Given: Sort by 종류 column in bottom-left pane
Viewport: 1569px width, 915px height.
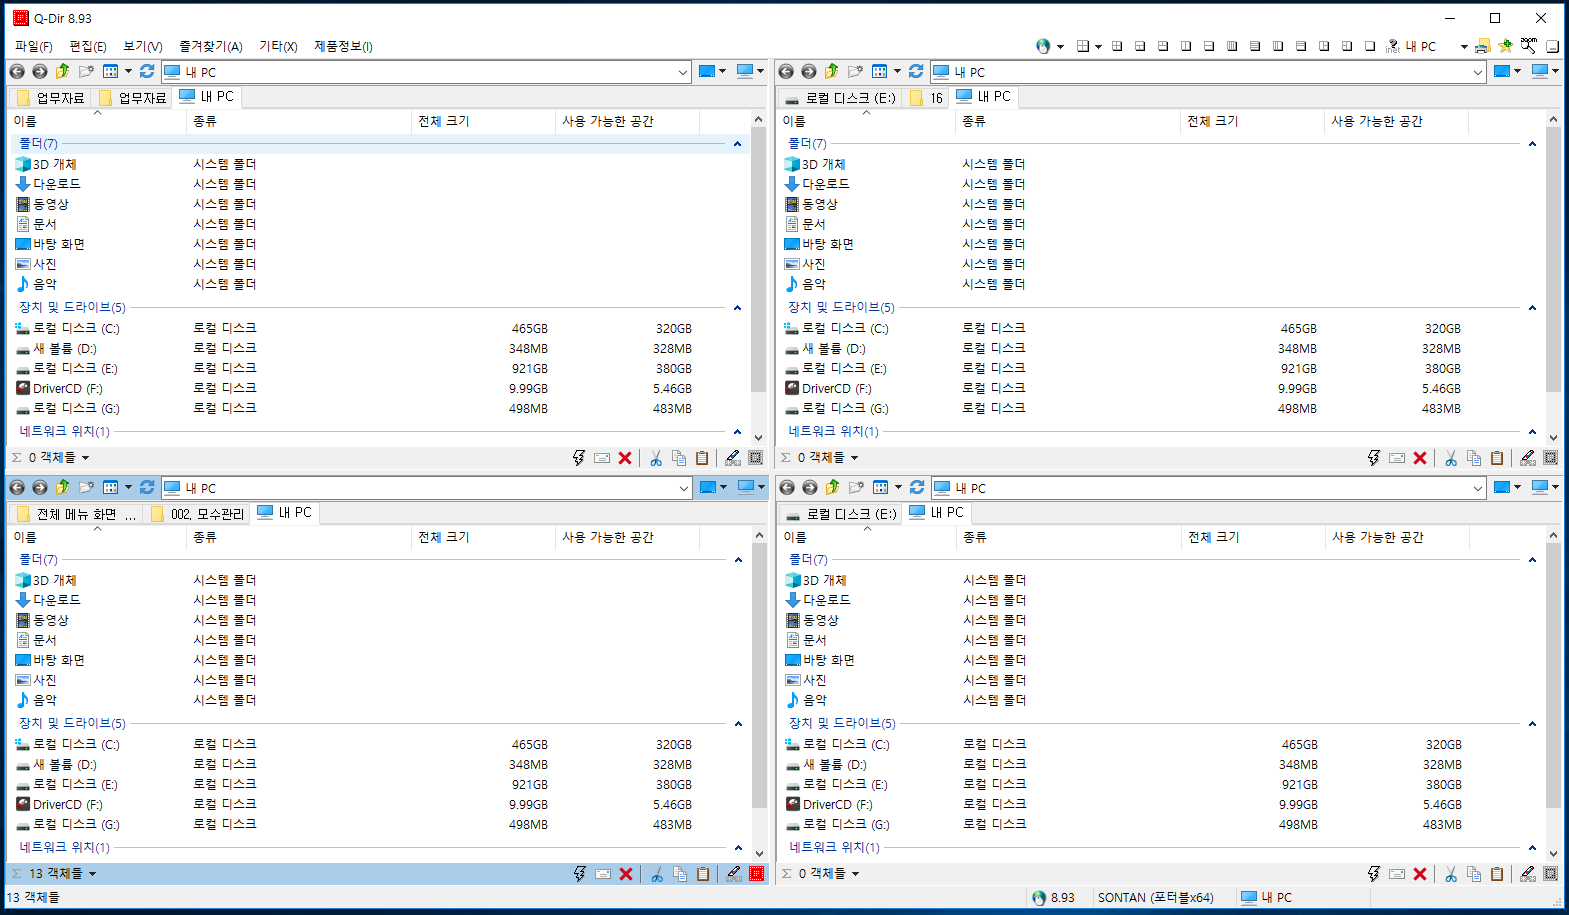Looking at the screenshot, I should [x=300, y=537].
